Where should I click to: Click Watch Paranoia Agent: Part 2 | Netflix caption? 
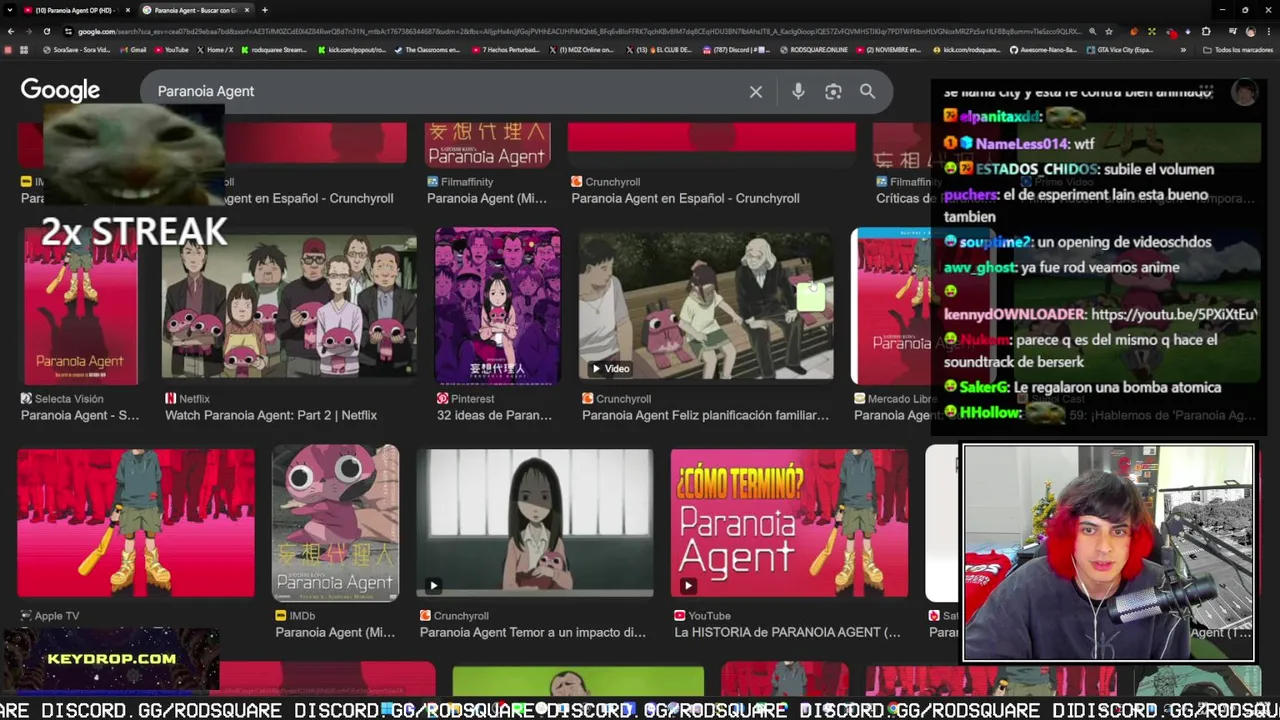click(x=271, y=415)
